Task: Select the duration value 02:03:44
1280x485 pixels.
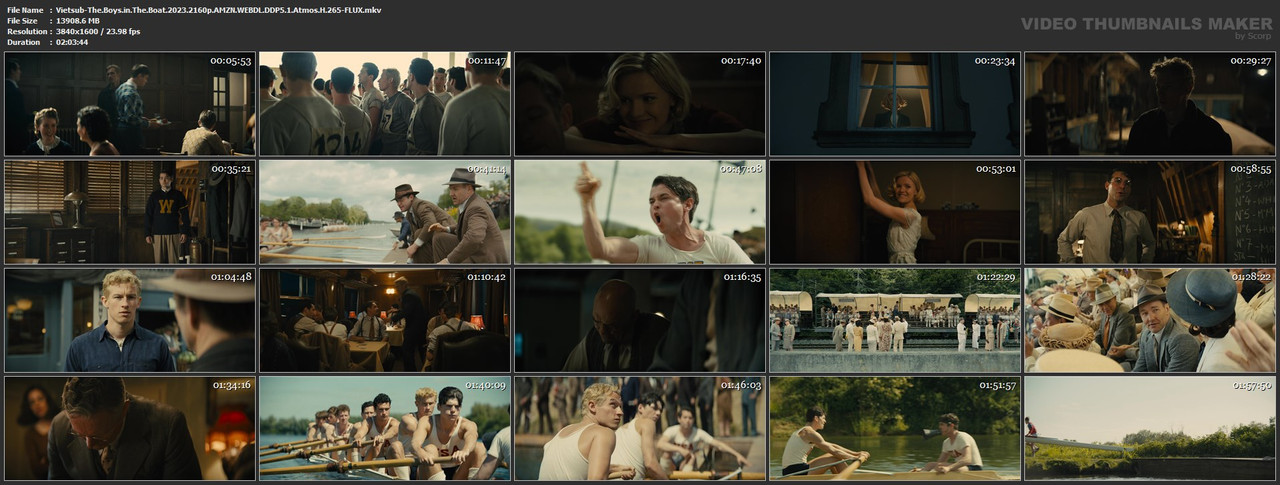Action: [x=72, y=43]
